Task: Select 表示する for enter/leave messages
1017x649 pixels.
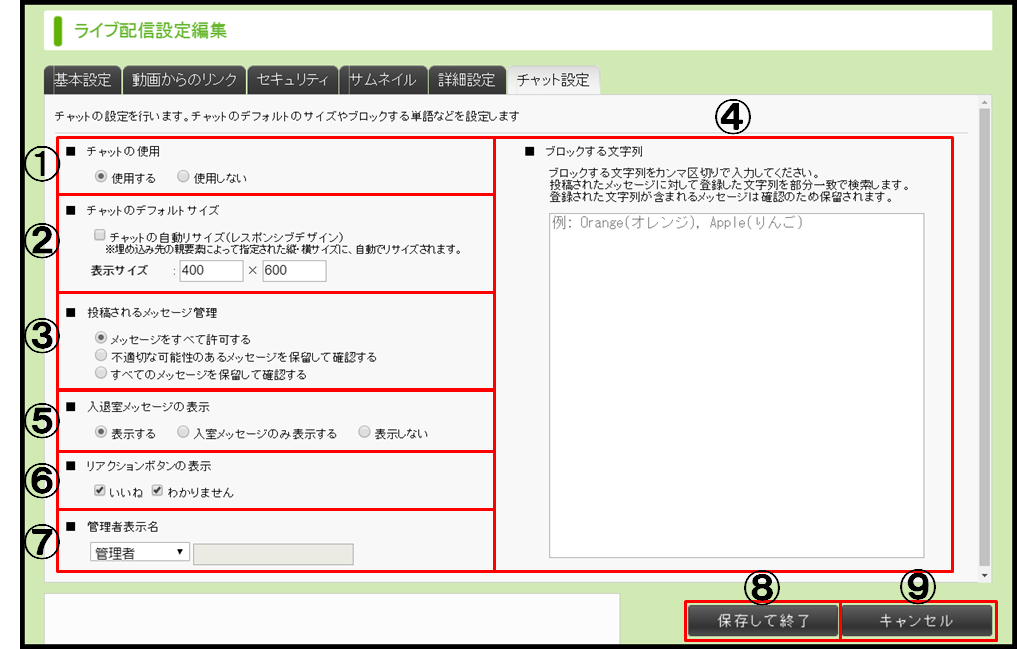Action: (101, 432)
